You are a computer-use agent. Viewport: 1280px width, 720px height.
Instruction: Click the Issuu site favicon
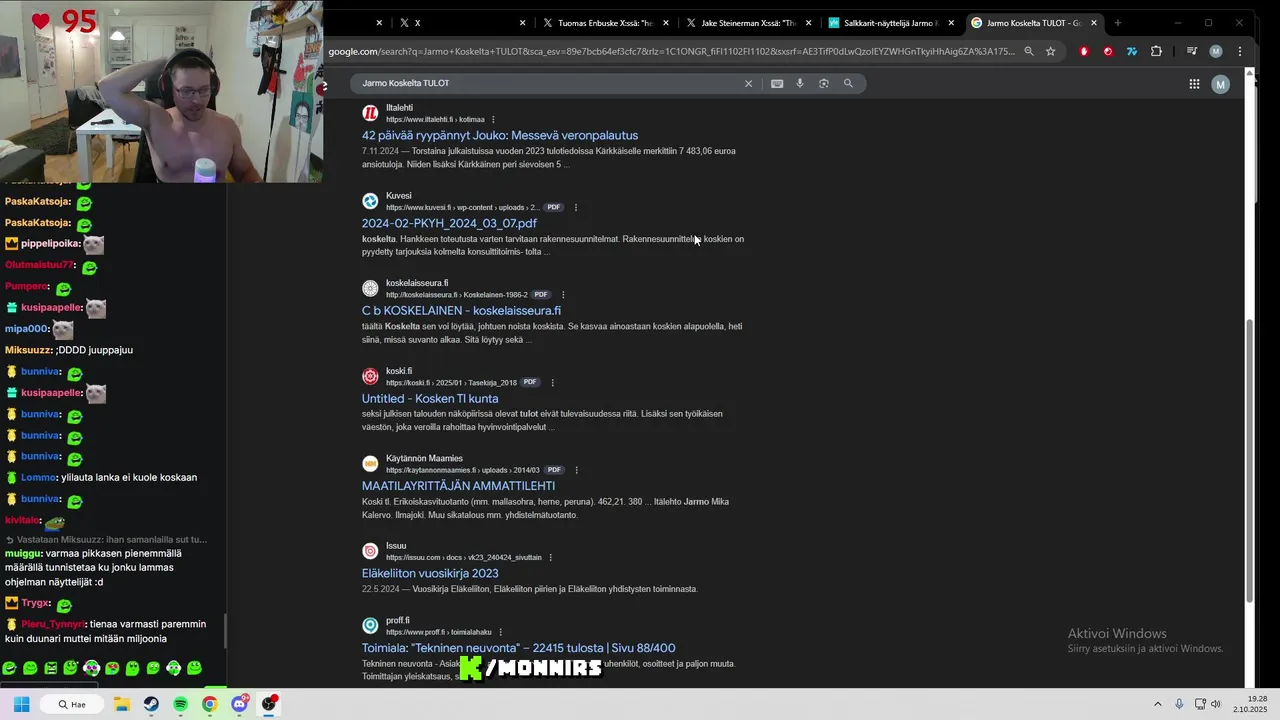[370, 551]
